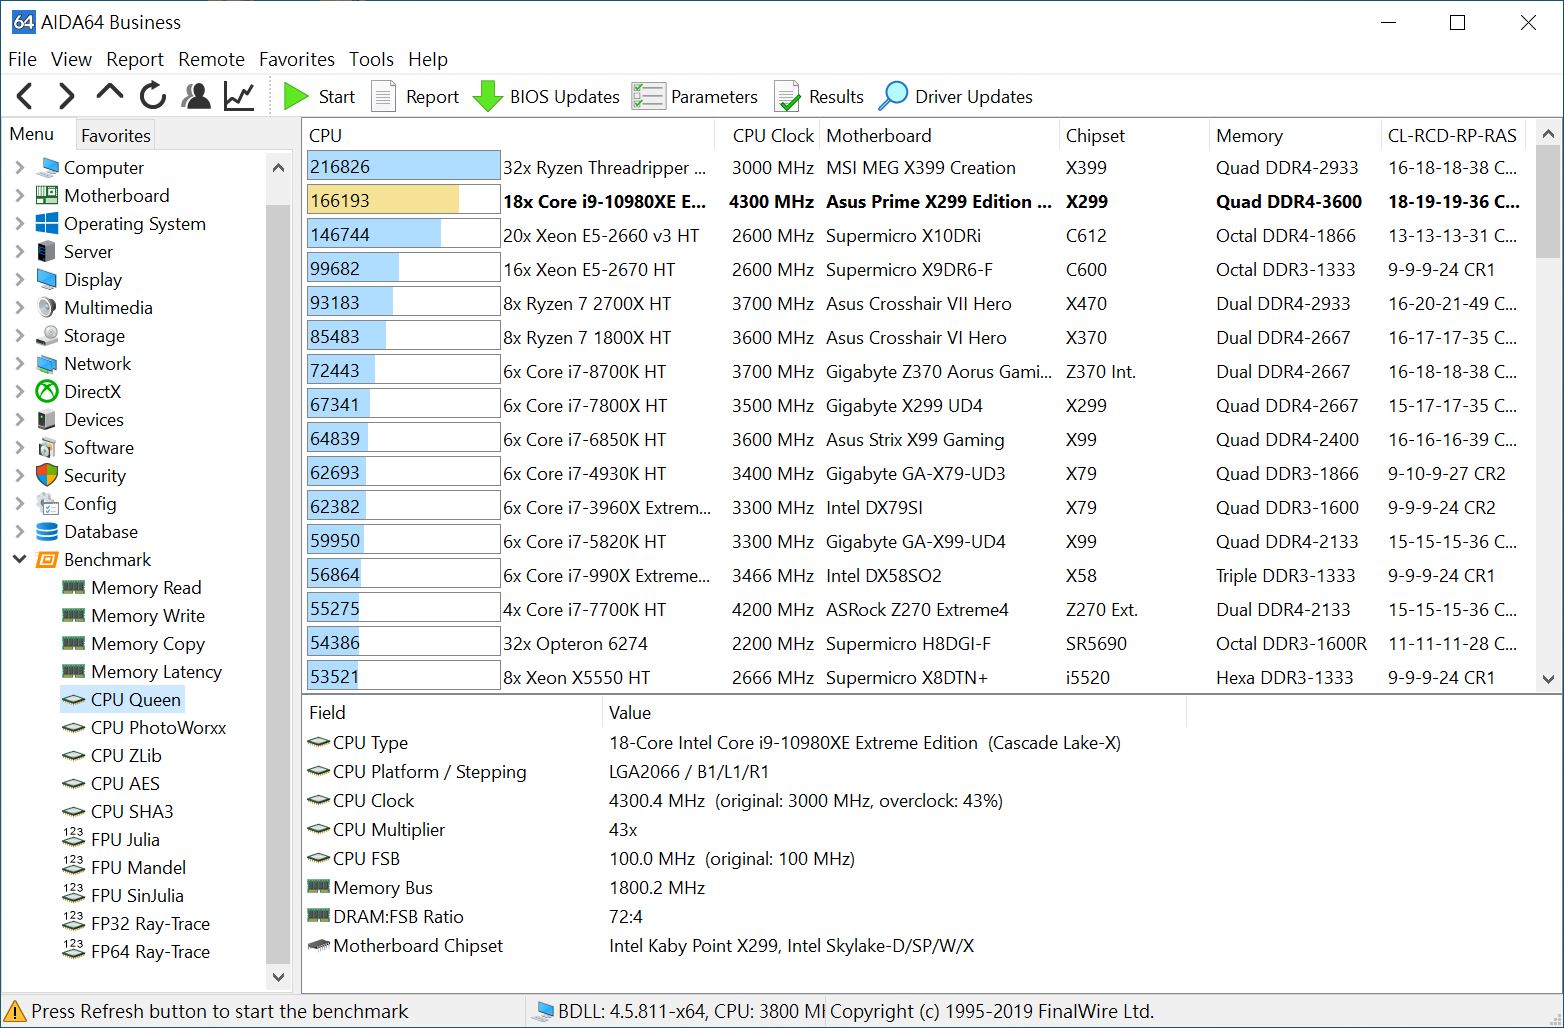Select the Storage drive icon
This screenshot has height=1028, width=1564.
[x=47, y=335]
